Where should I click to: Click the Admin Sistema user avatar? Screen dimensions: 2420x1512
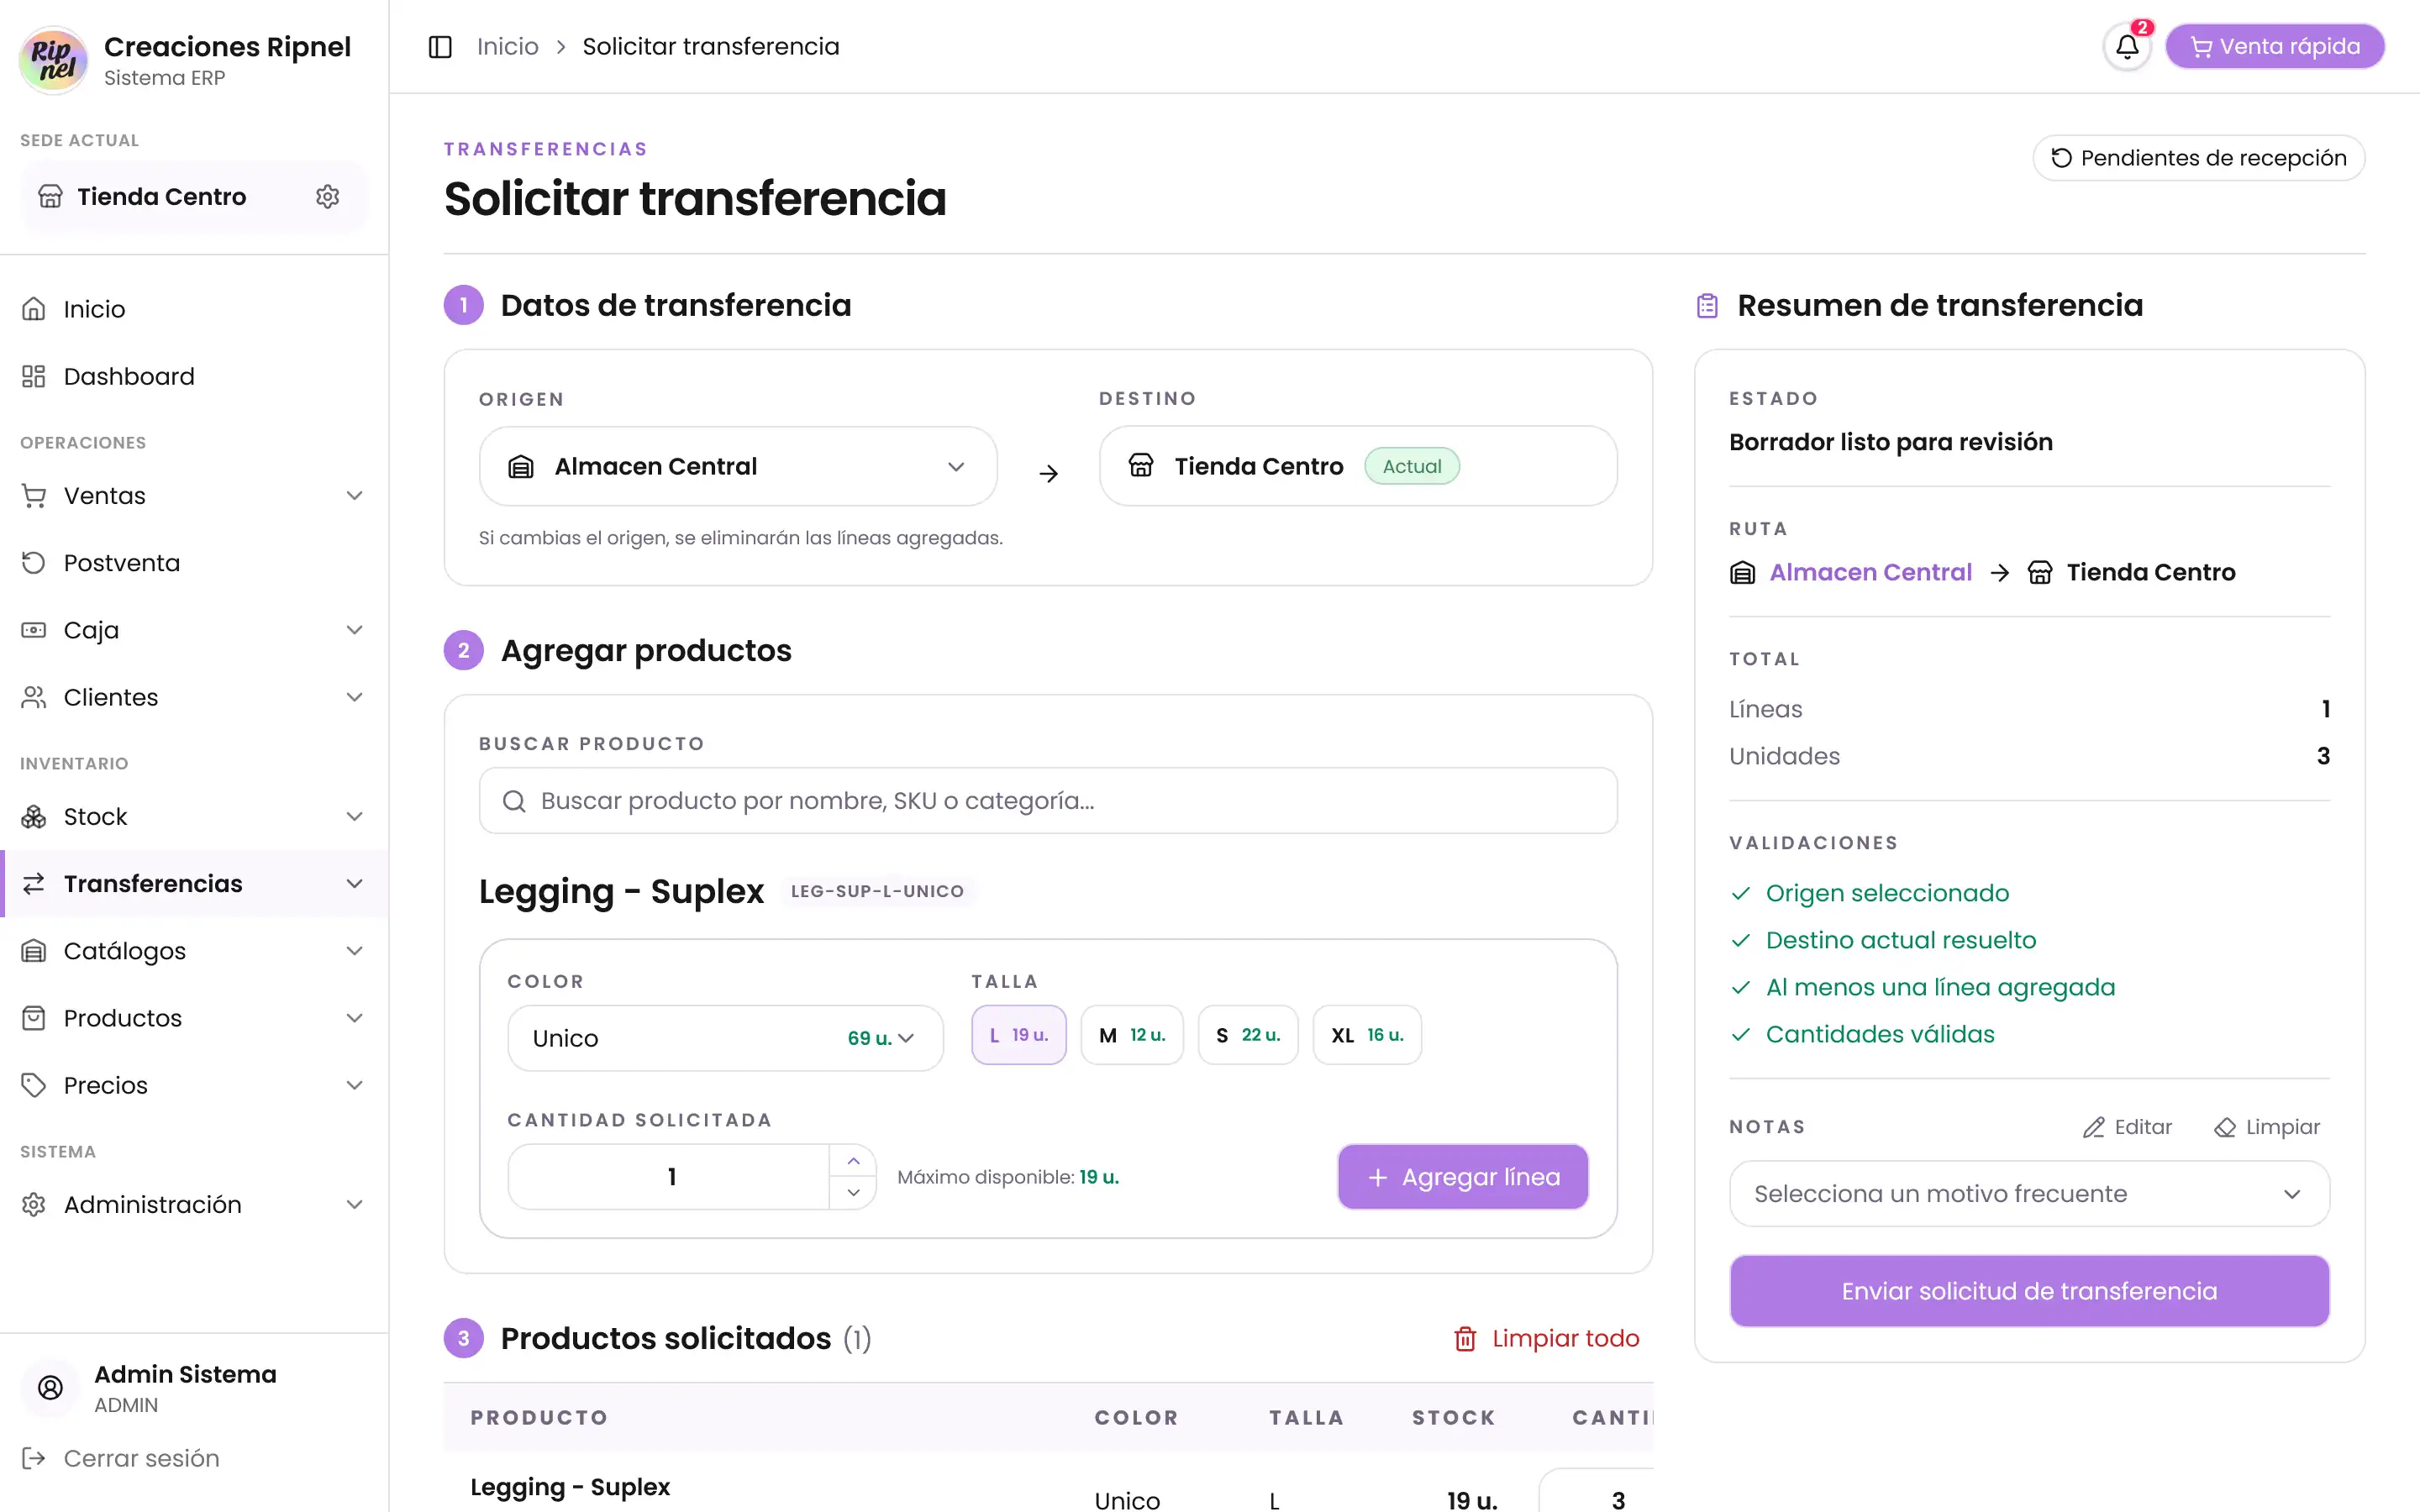point(50,1387)
